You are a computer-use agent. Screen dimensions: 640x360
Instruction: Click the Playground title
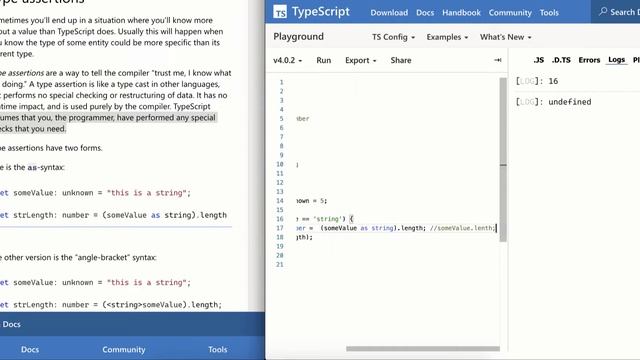click(298, 37)
